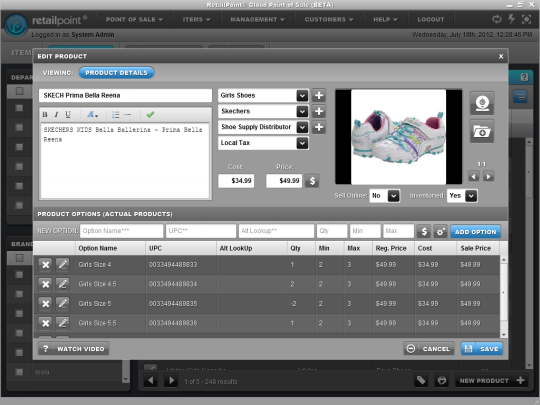Viewport: 540px width, 405px height.
Task: Open the Skechers brand dropdown
Action: point(302,112)
